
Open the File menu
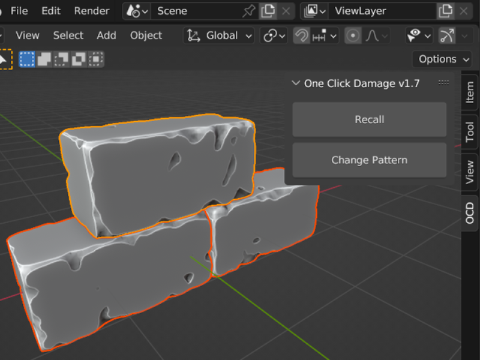(19, 11)
